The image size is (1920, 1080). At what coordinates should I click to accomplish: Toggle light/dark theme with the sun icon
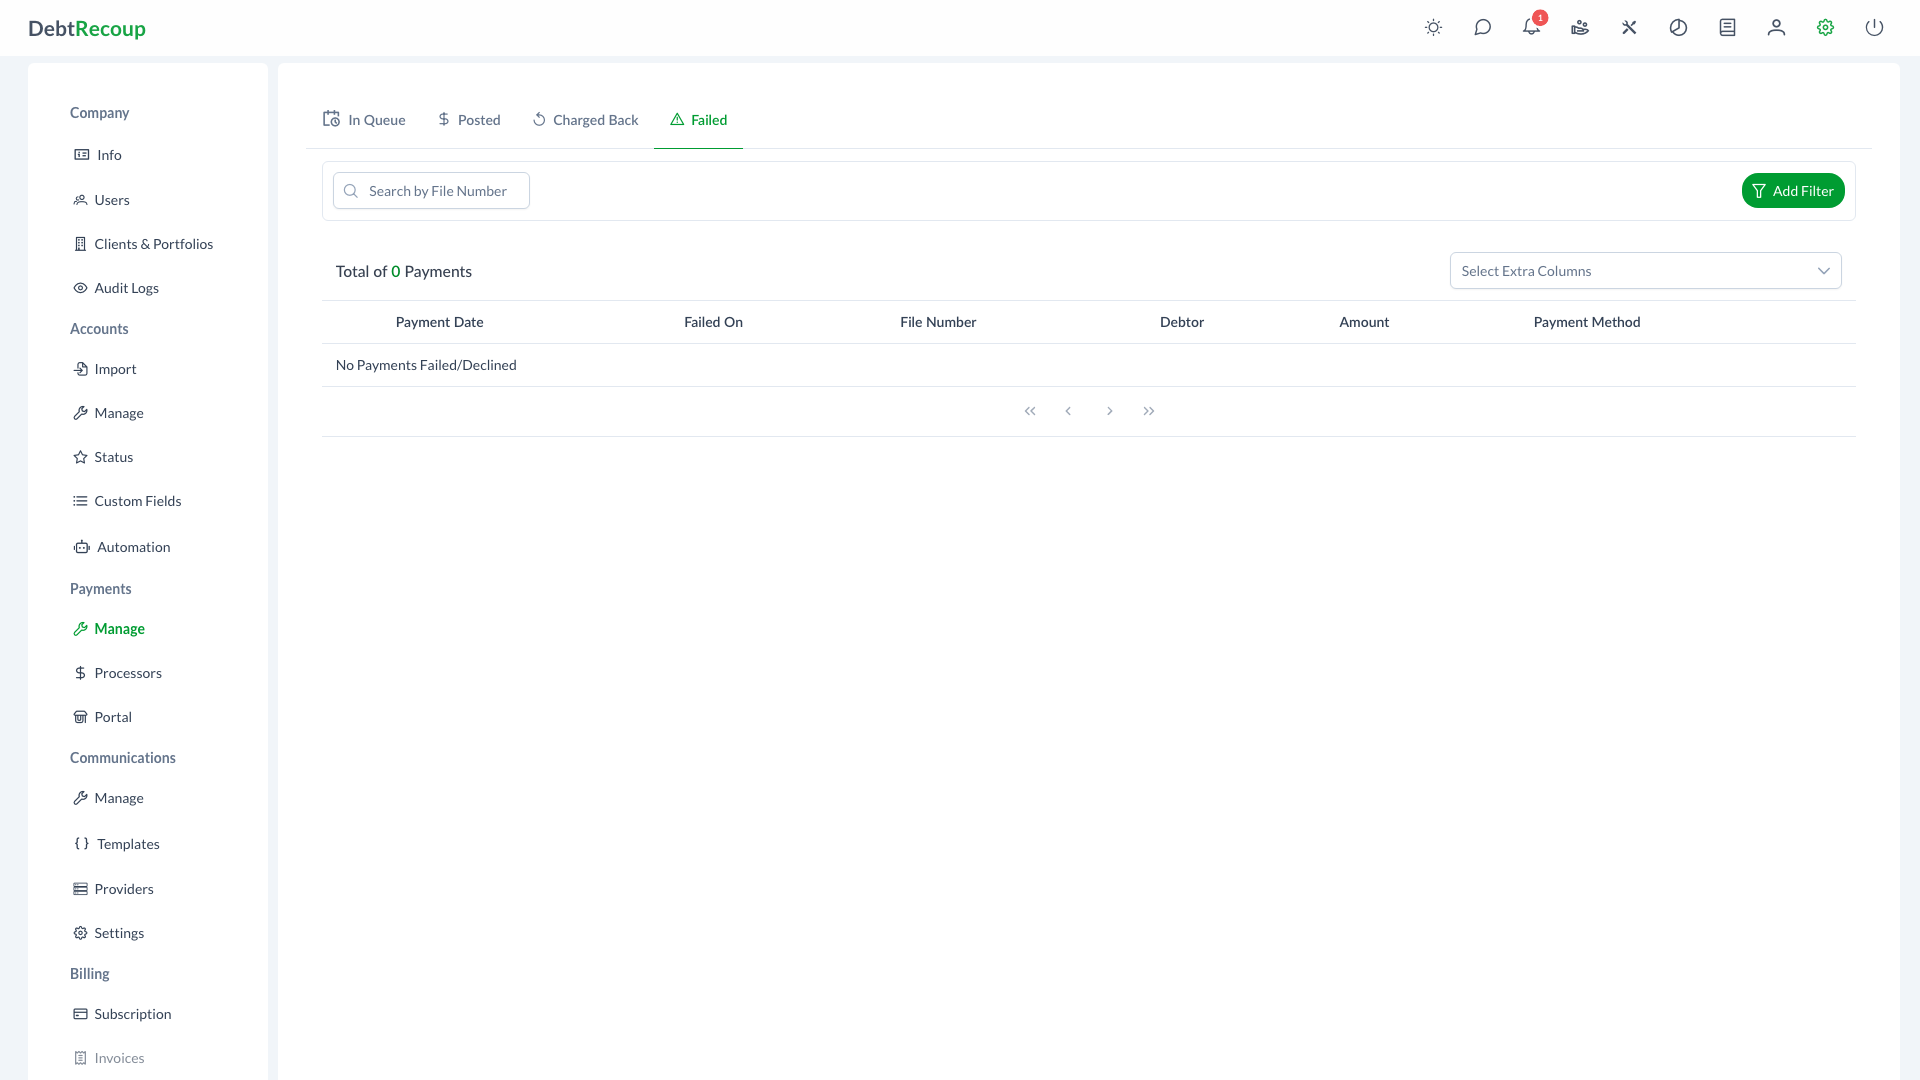coord(1433,28)
